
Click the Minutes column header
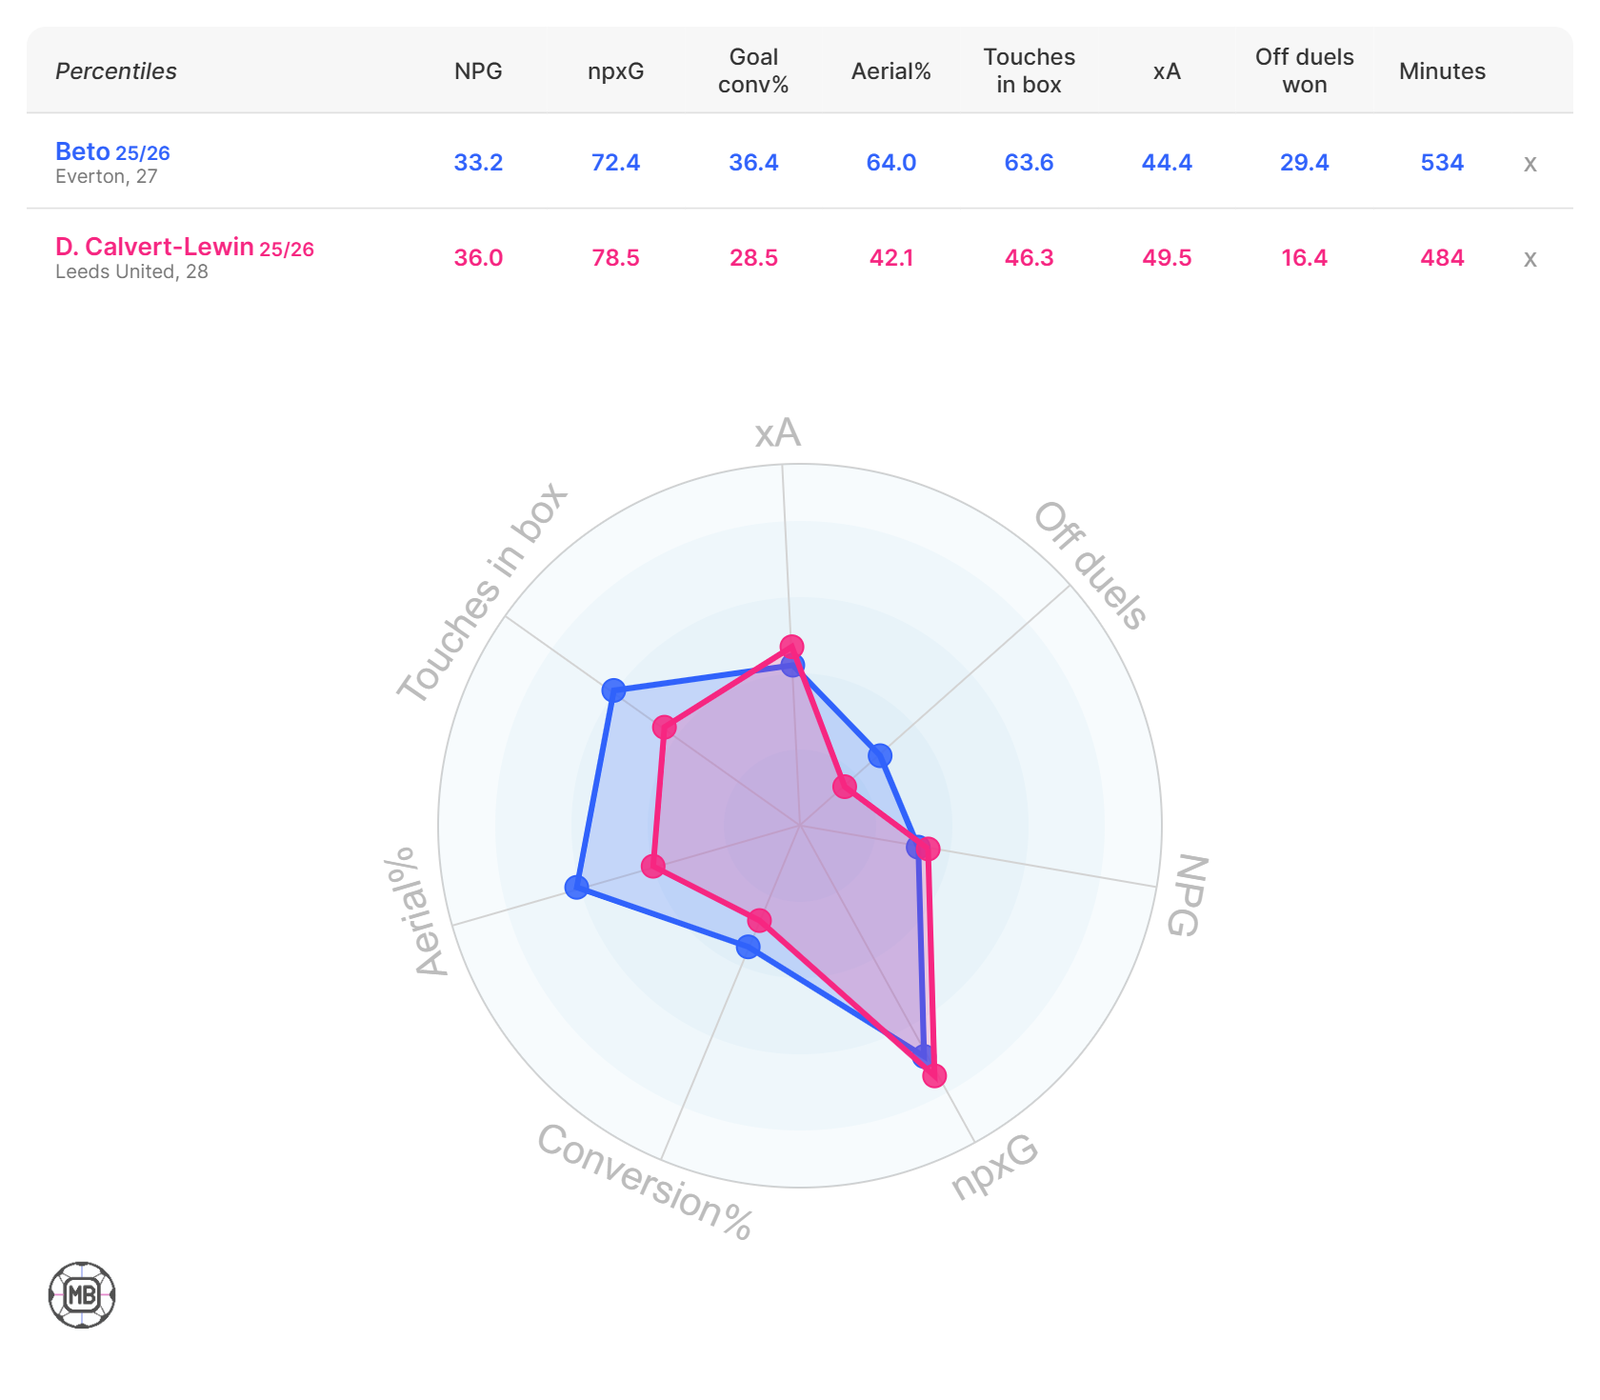(1442, 71)
